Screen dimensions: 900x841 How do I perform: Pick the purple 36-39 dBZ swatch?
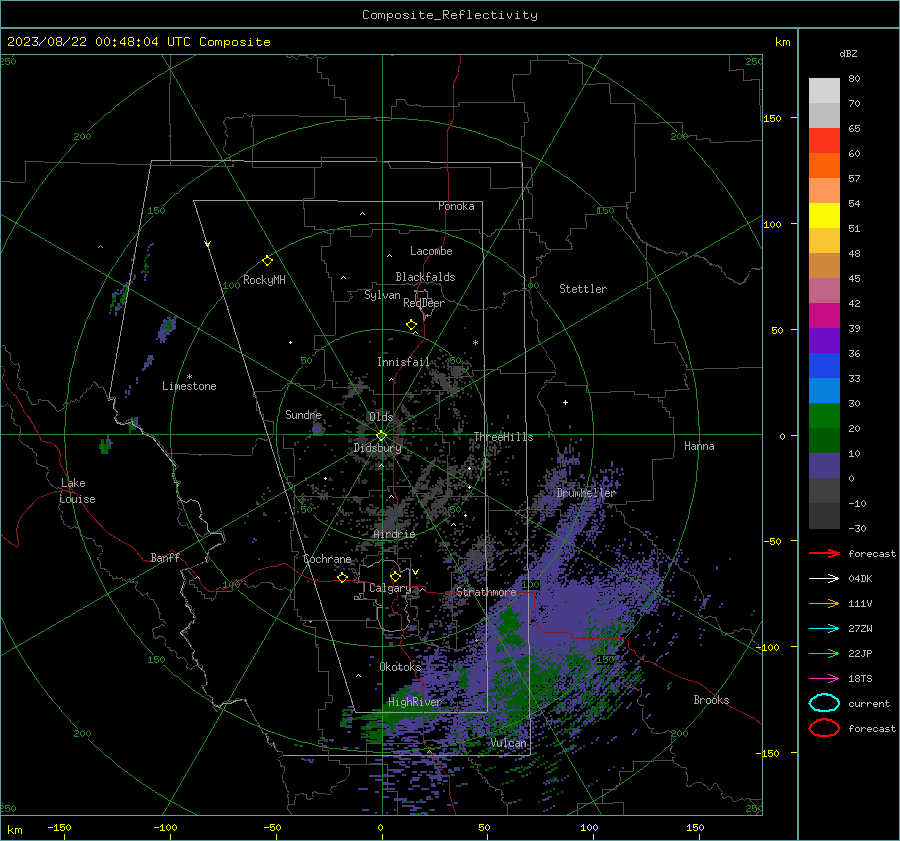point(824,341)
